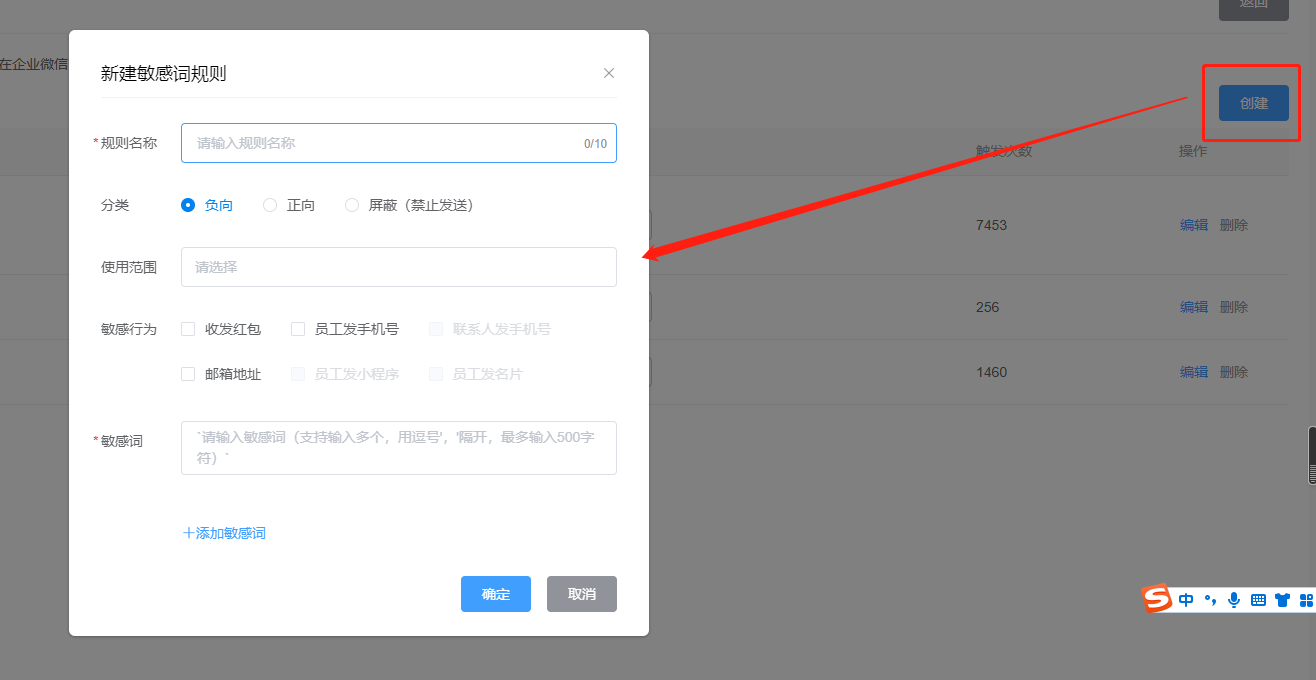Switch punctuation mode in the Sogou bar
The height and width of the screenshot is (680, 1316).
coord(1210,600)
